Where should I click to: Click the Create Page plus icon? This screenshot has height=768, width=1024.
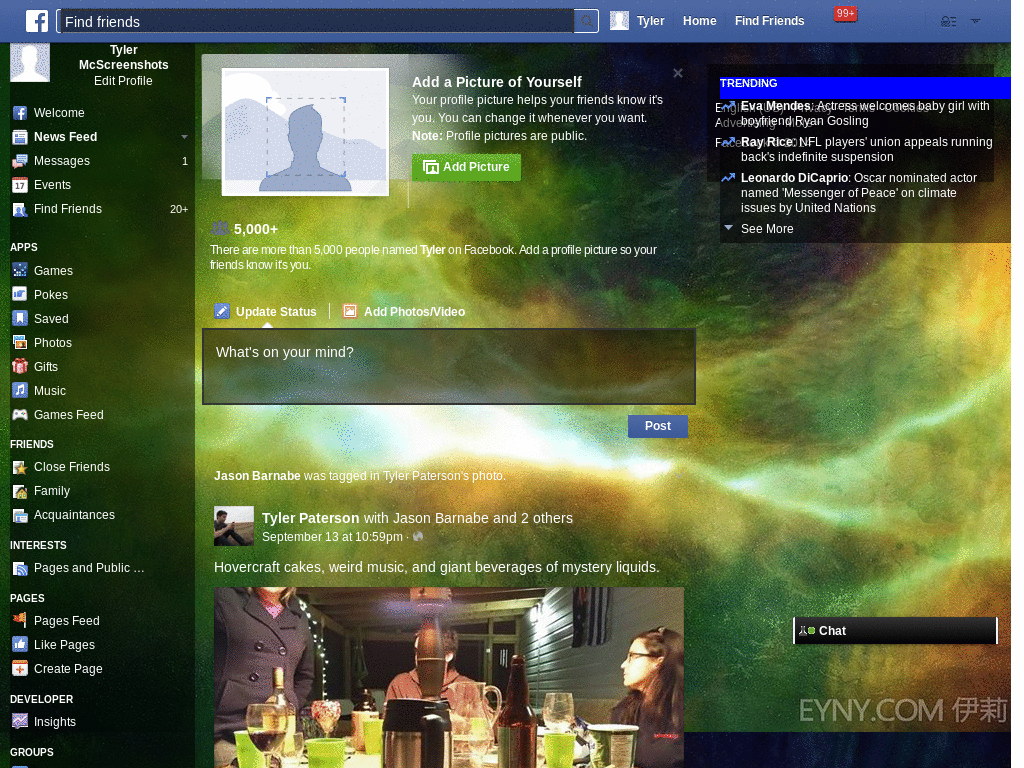pyautogui.click(x=20, y=668)
